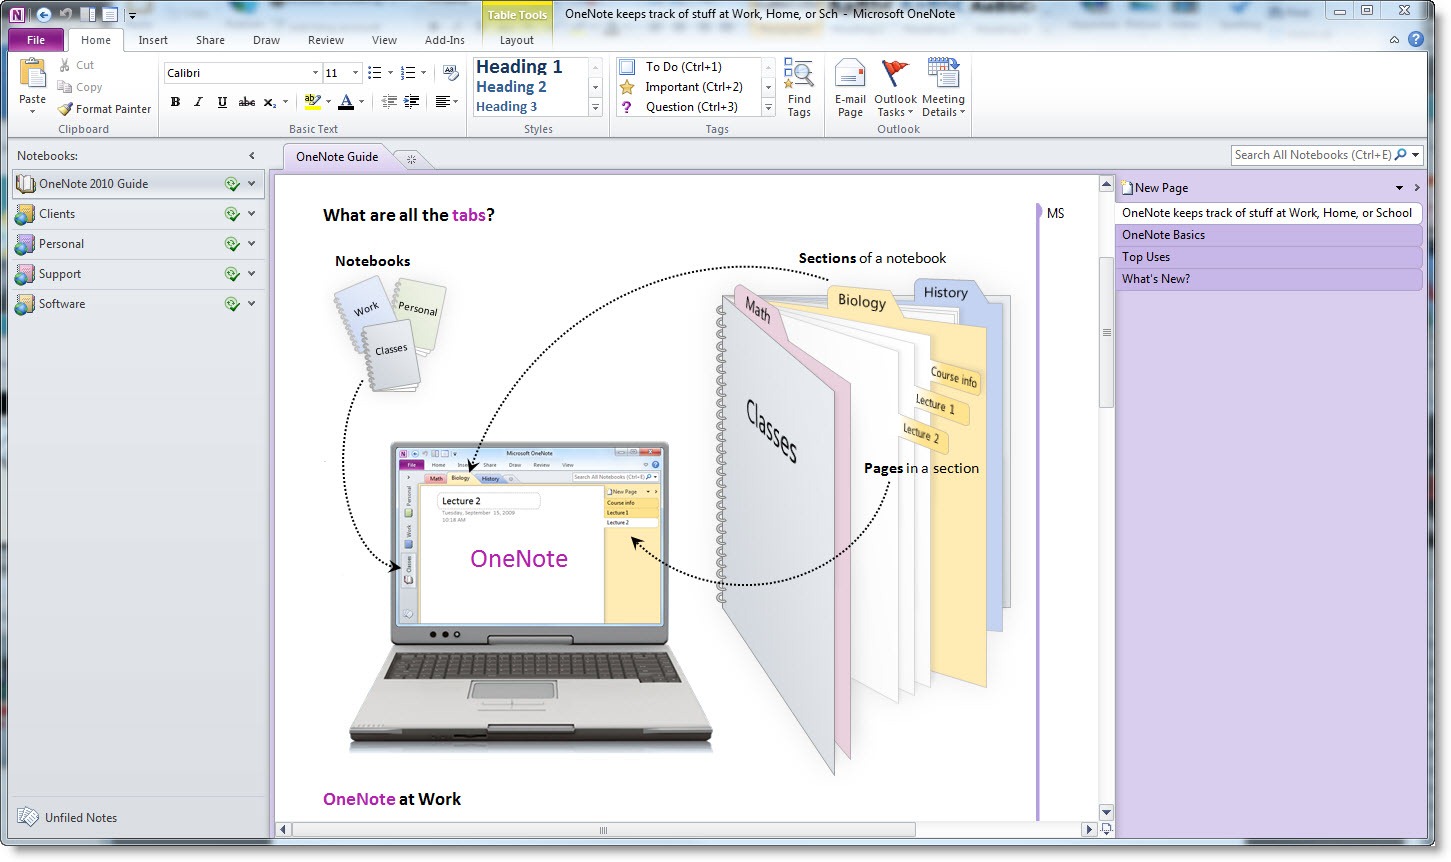
Task: Apply strikethrough formatting
Action: pyautogui.click(x=246, y=101)
